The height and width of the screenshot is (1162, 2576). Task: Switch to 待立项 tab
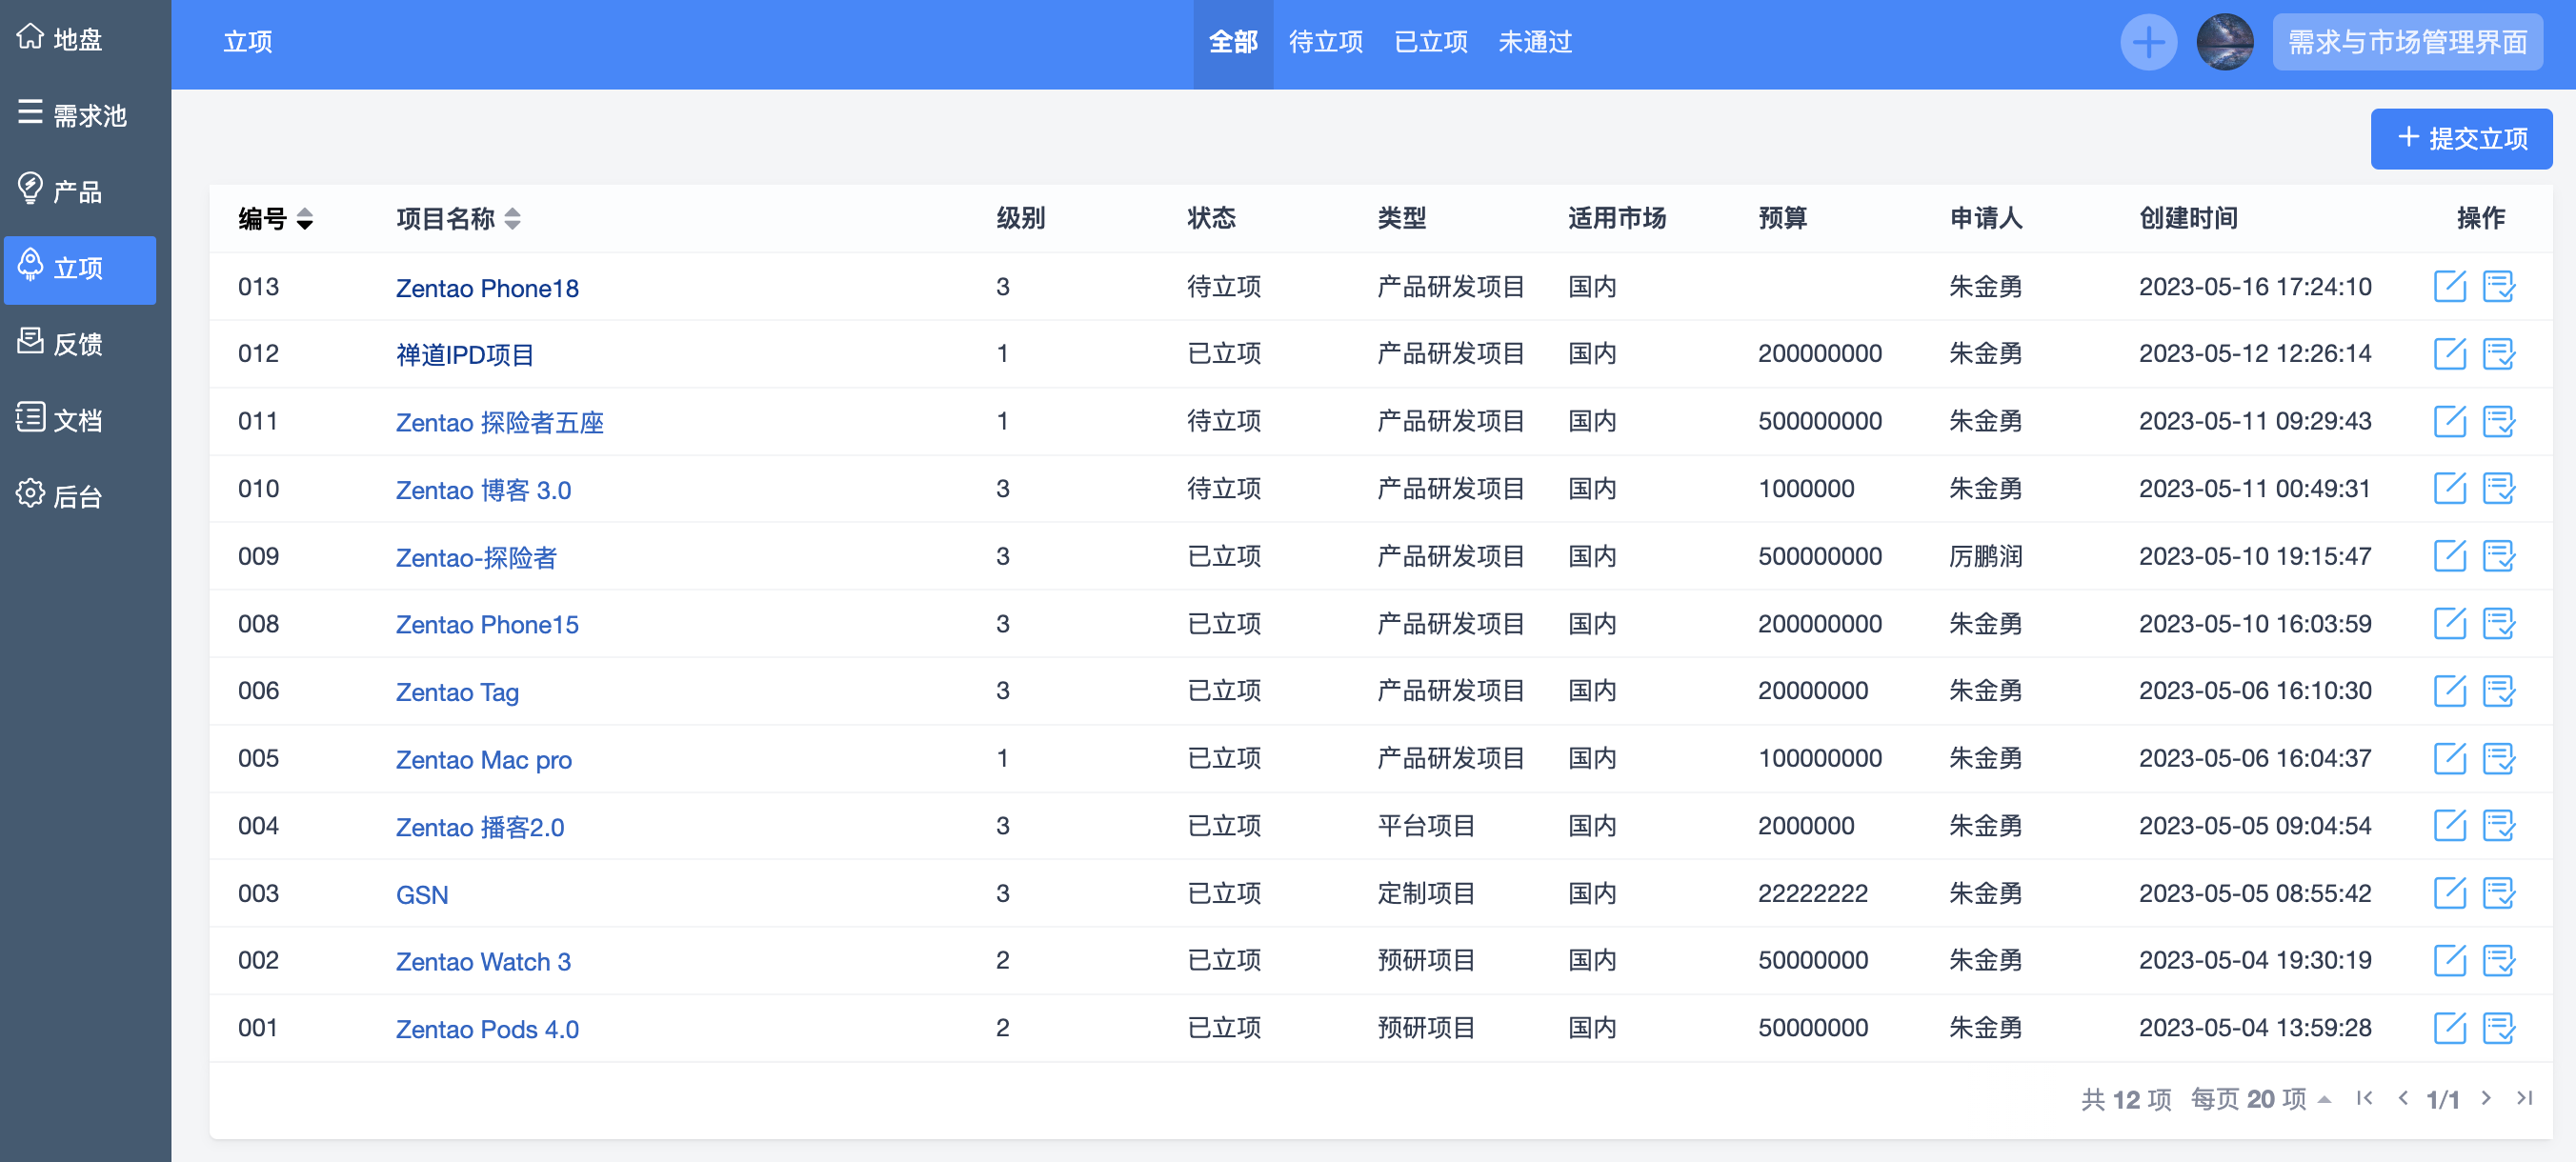pos(1325,42)
